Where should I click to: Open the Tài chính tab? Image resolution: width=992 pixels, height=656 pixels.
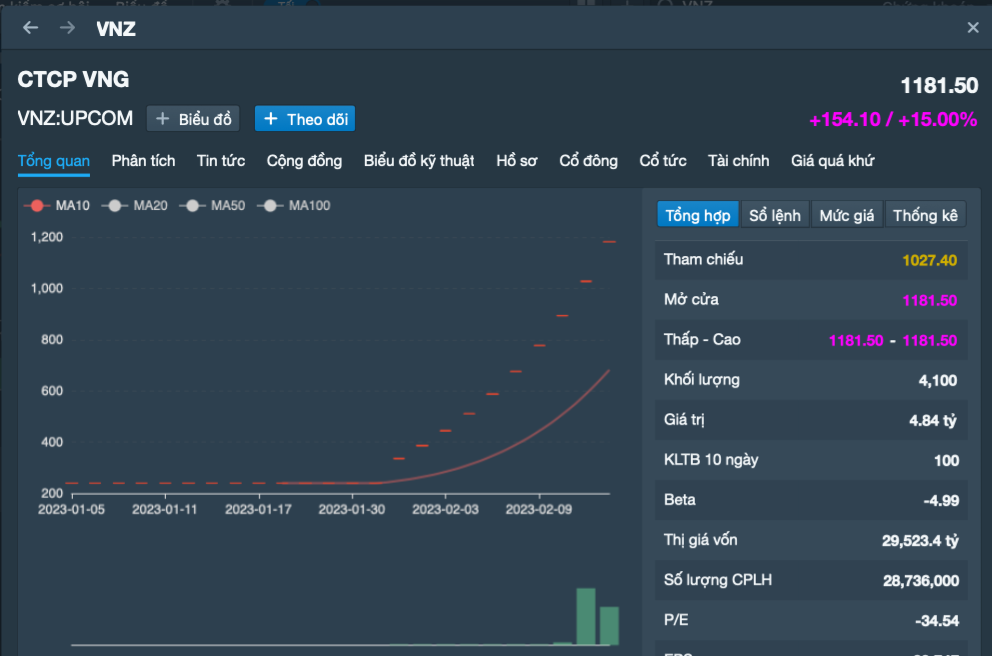point(739,161)
